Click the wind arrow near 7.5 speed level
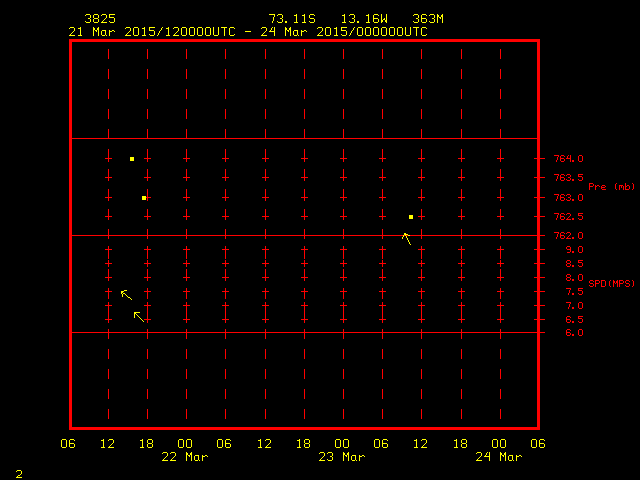640x480 pixels. point(126,294)
